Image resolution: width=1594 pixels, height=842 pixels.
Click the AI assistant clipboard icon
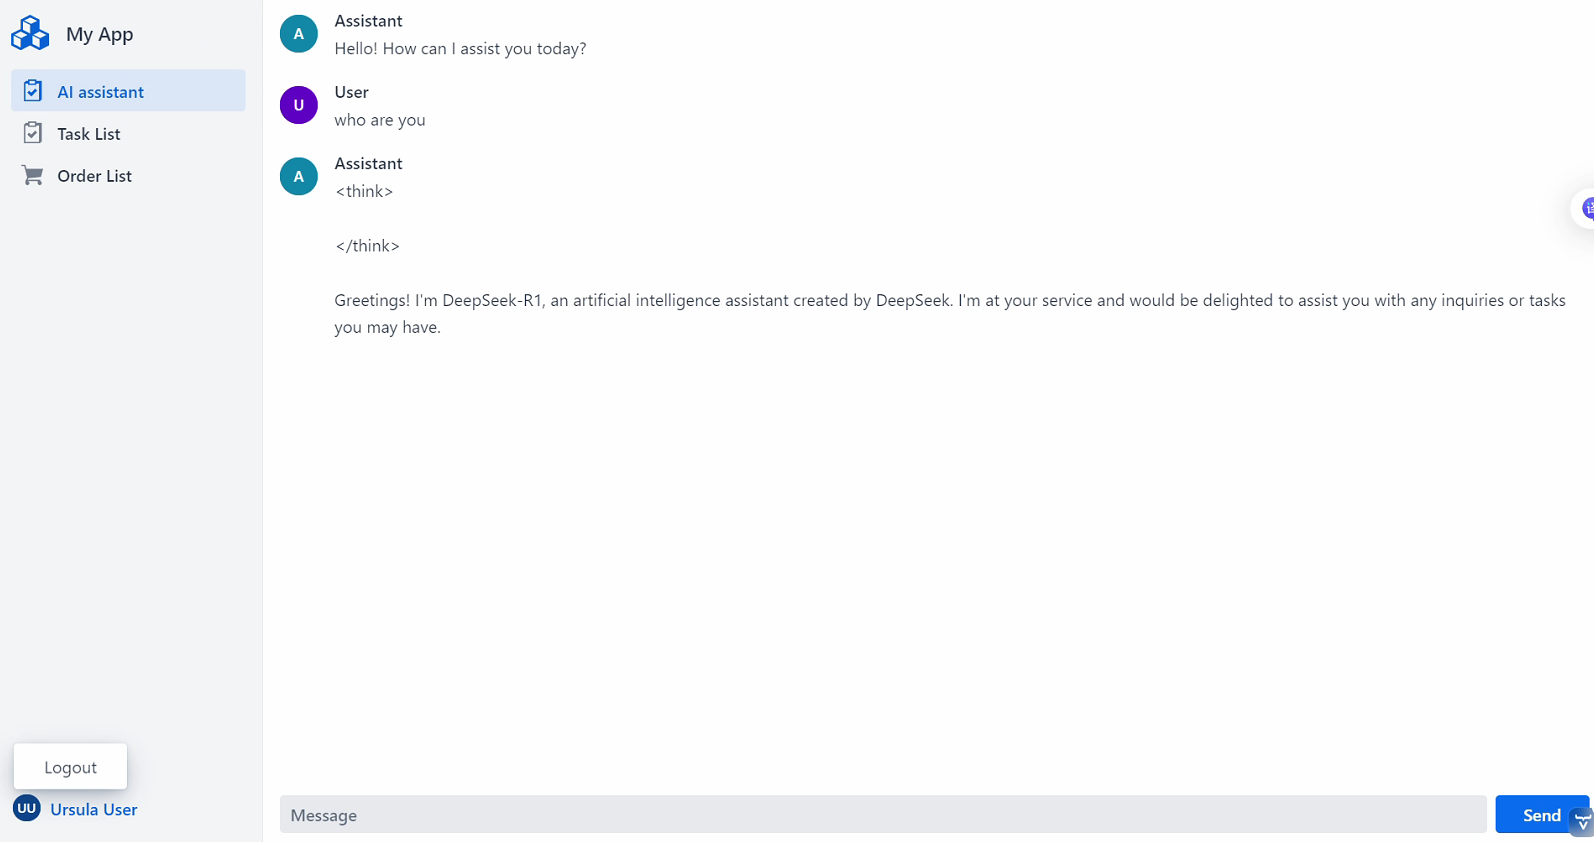point(33,91)
